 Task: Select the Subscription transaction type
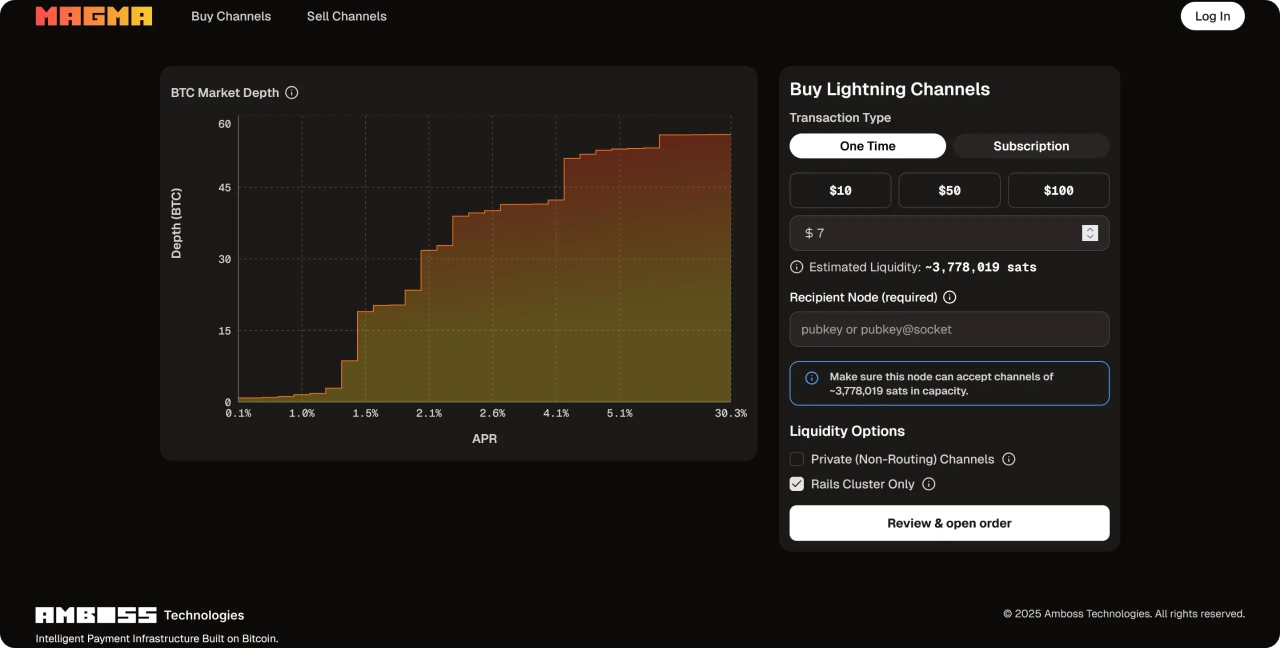[1031, 146]
